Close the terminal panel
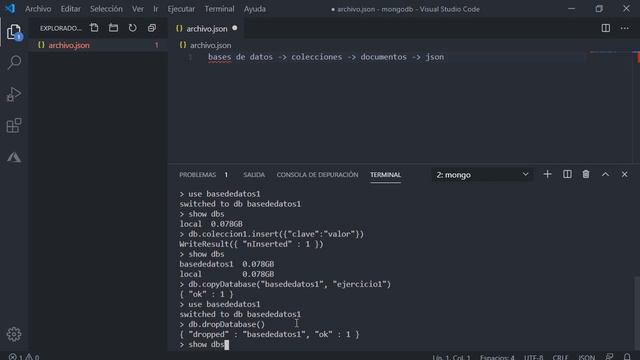Image resolution: width=640 pixels, height=360 pixels. [624, 174]
